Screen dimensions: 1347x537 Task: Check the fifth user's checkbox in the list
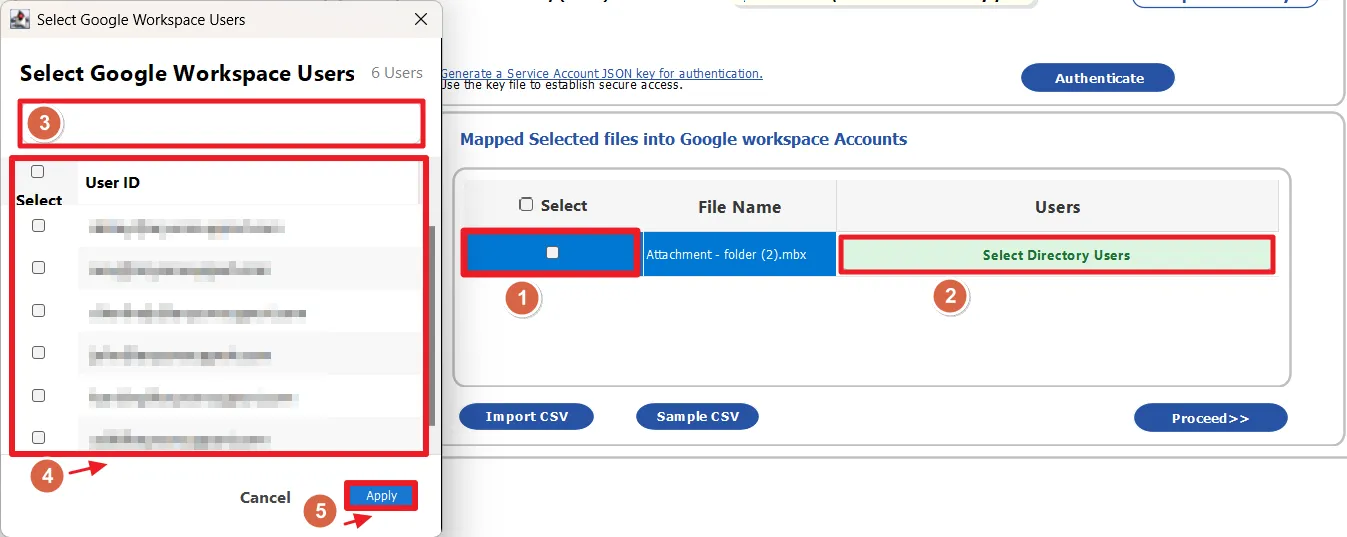click(38, 396)
